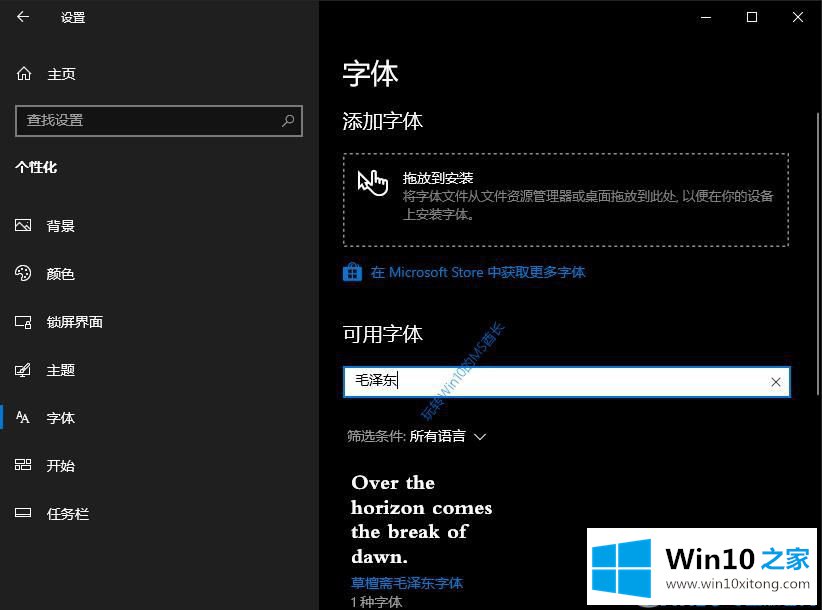Select the 字体 AA icon

pyautogui.click(x=23, y=417)
